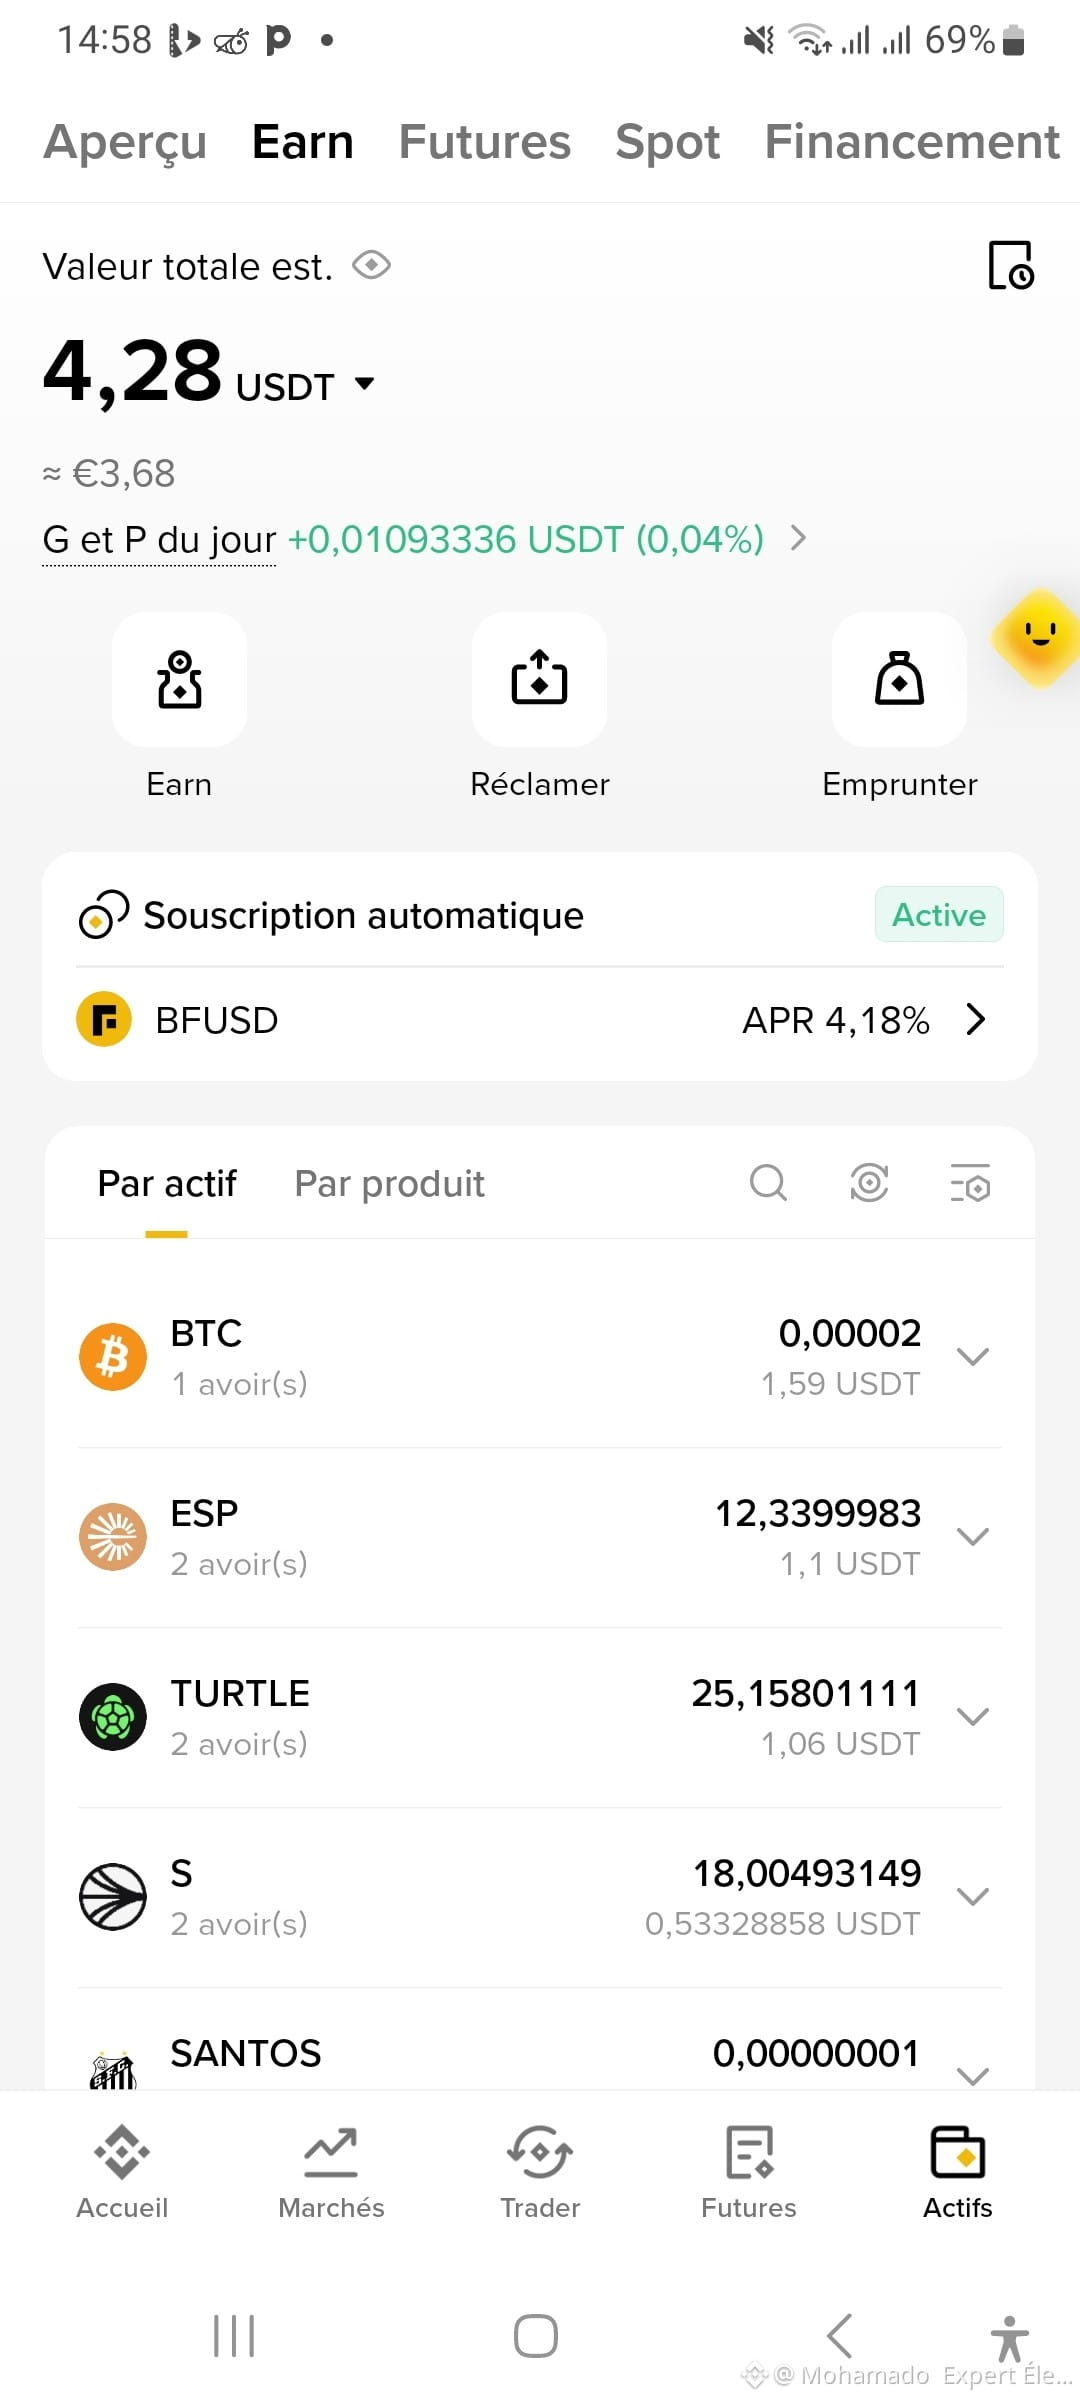The image size is (1080, 2400).
Task: Open the history icon at top right
Action: (x=1010, y=265)
